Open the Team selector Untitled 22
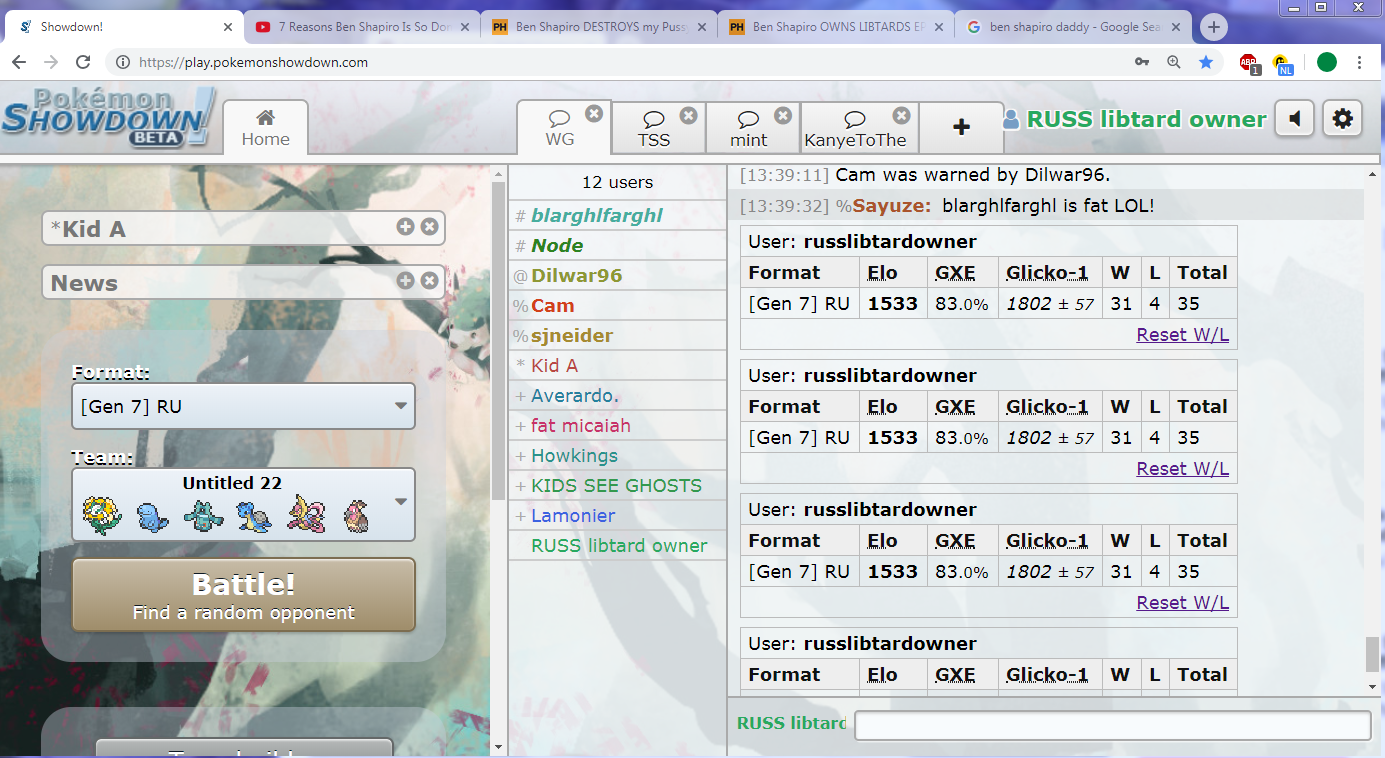Viewport: 1385px width, 758px height. click(x=244, y=504)
